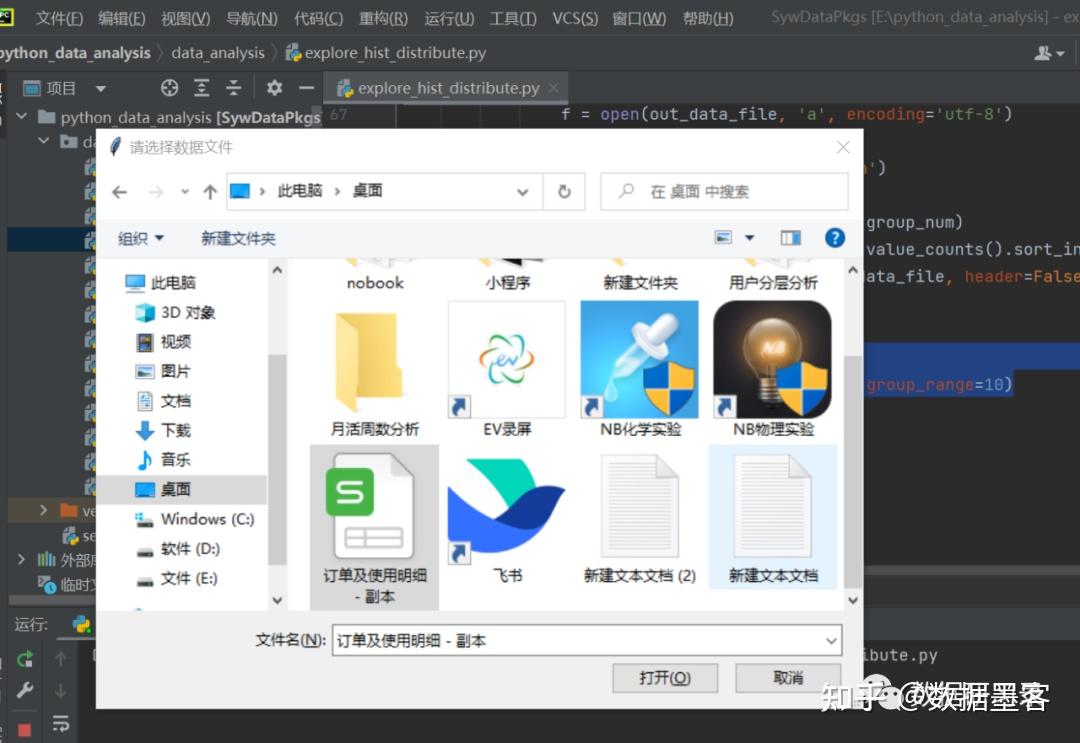The image size is (1080, 743).
Task: Select 下载 in the navigation pane
Action: coord(163,430)
